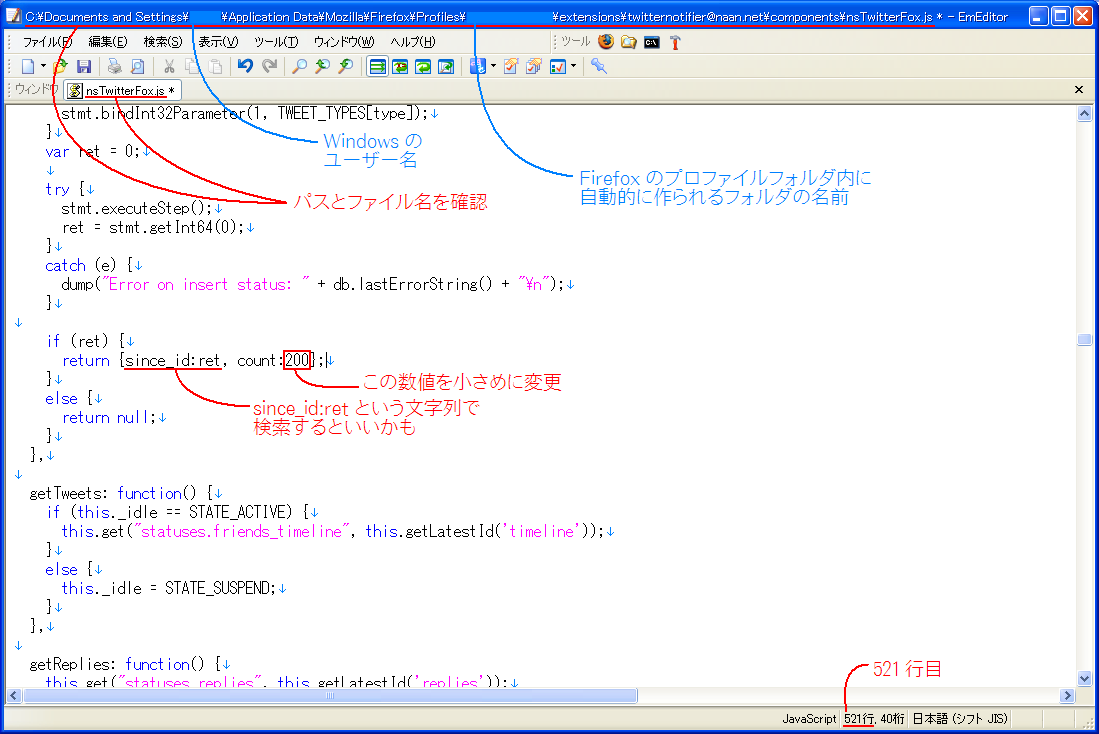1099x734 pixels.
Task: Expand the configuration selector dropdown arrow
Action: click(x=493, y=67)
